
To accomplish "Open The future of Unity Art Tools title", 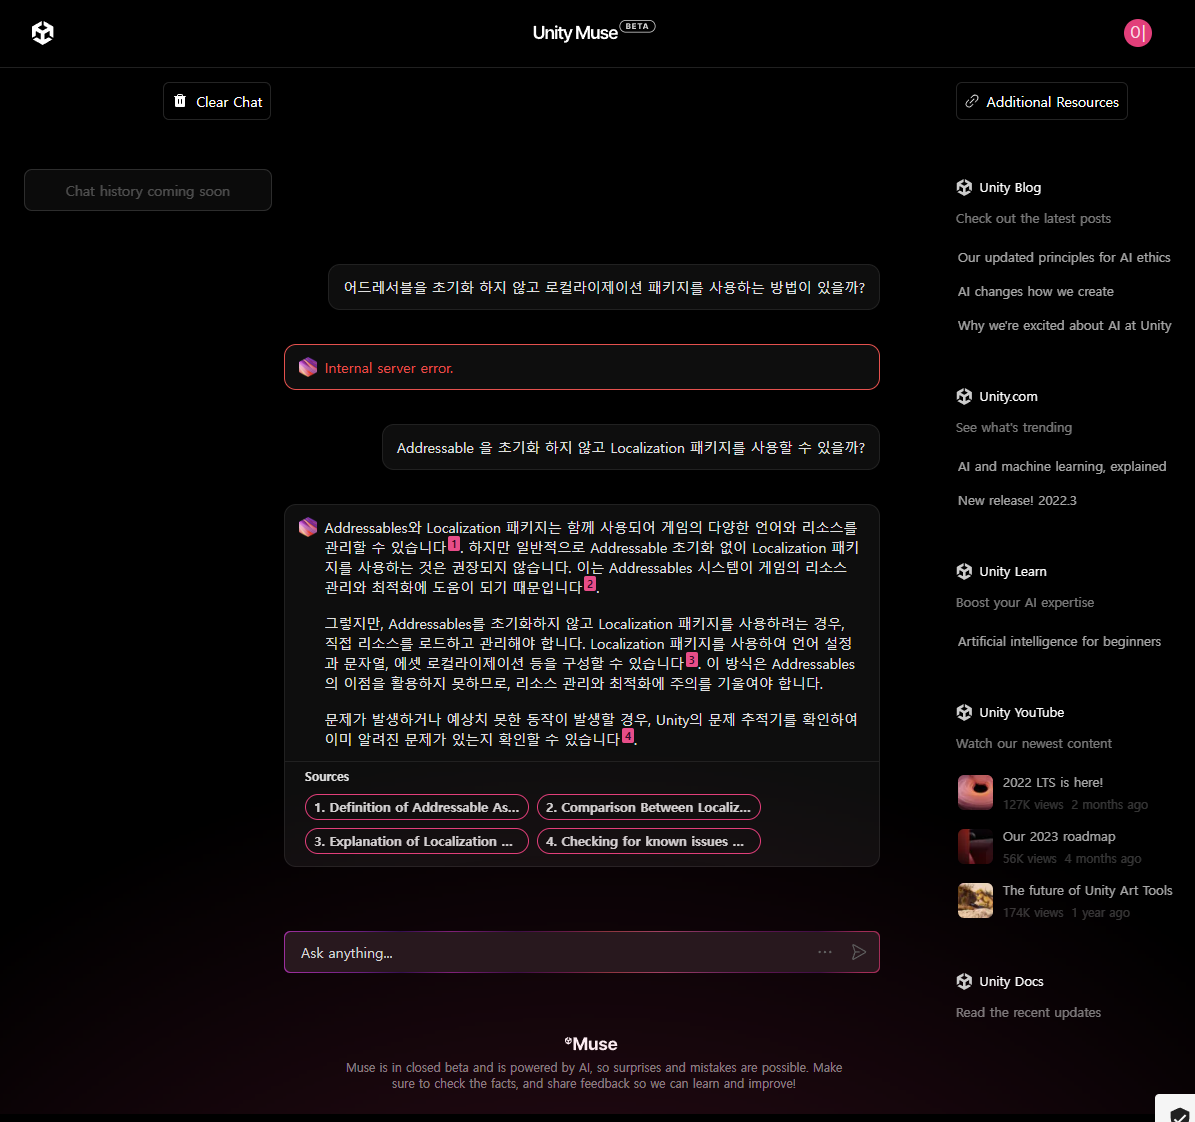I will tap(1088, 891).
